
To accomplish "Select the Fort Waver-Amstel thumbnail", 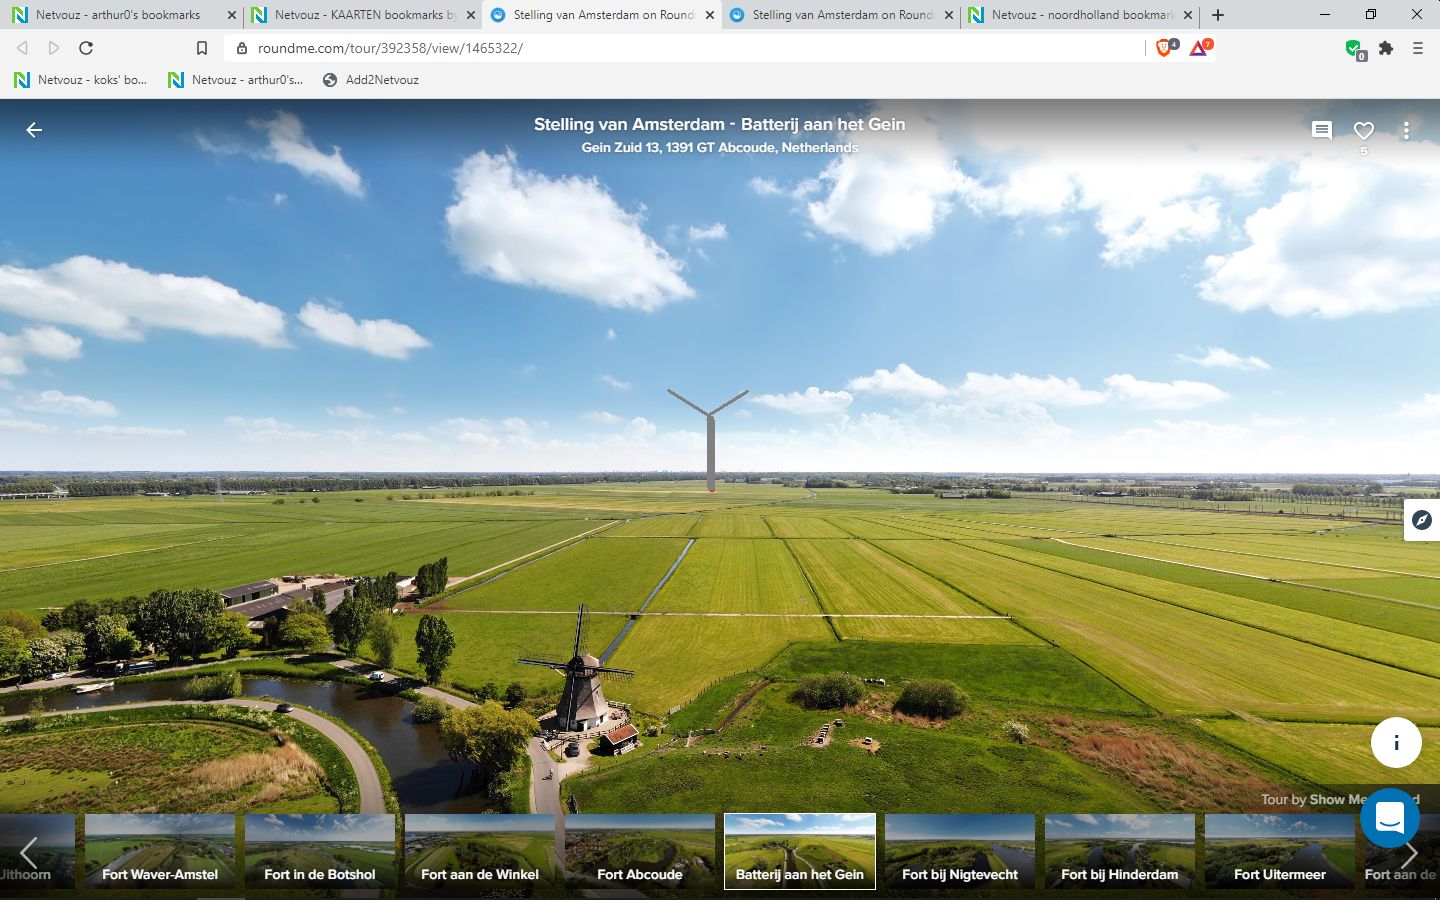I will (x=160, y=851).
